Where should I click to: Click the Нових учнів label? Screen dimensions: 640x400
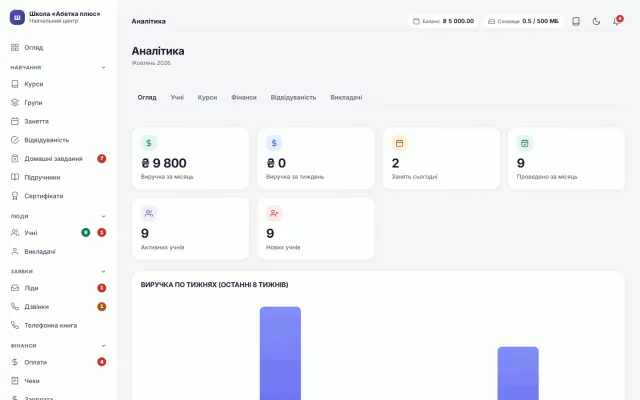283,247
